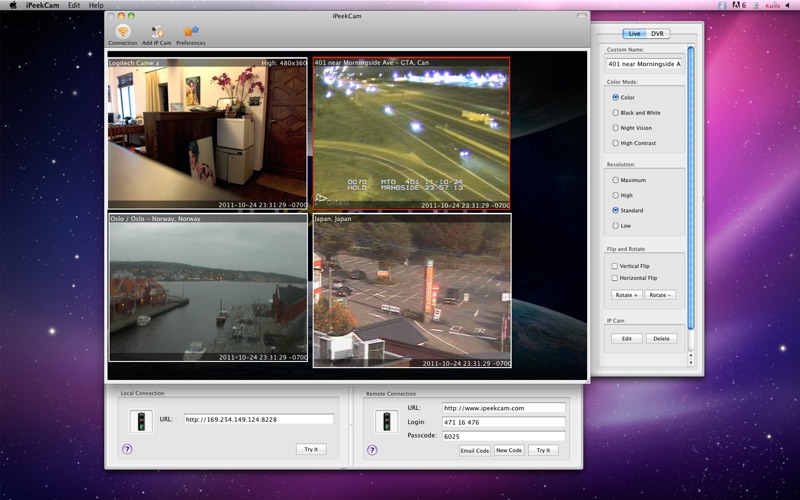Delete the selected IP cam
This screenshot has width=800, height=500.
pos(661,338)
